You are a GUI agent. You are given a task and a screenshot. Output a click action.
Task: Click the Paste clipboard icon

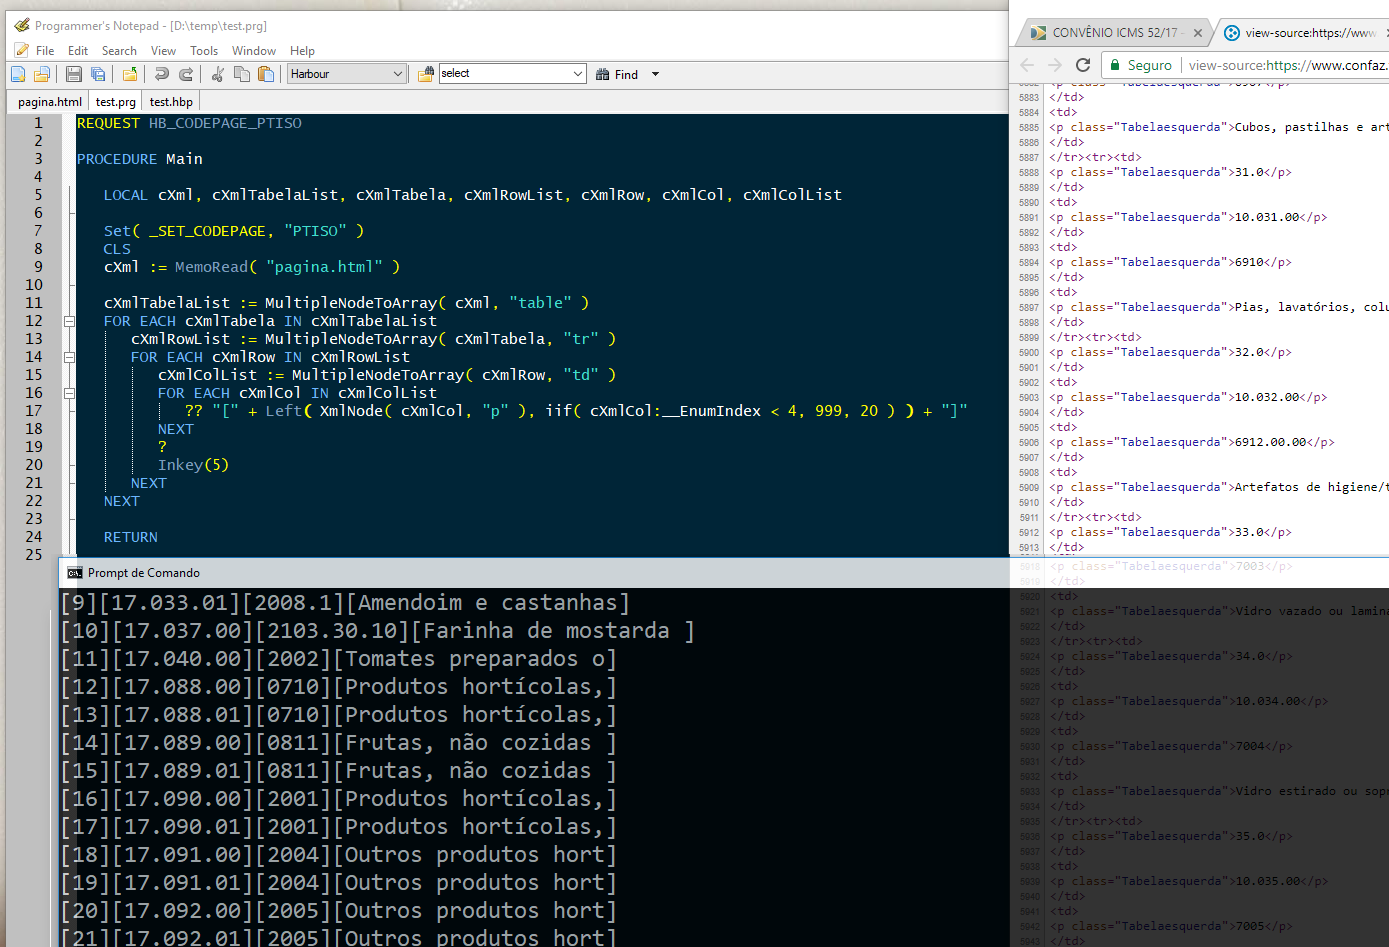click(266, 74)
